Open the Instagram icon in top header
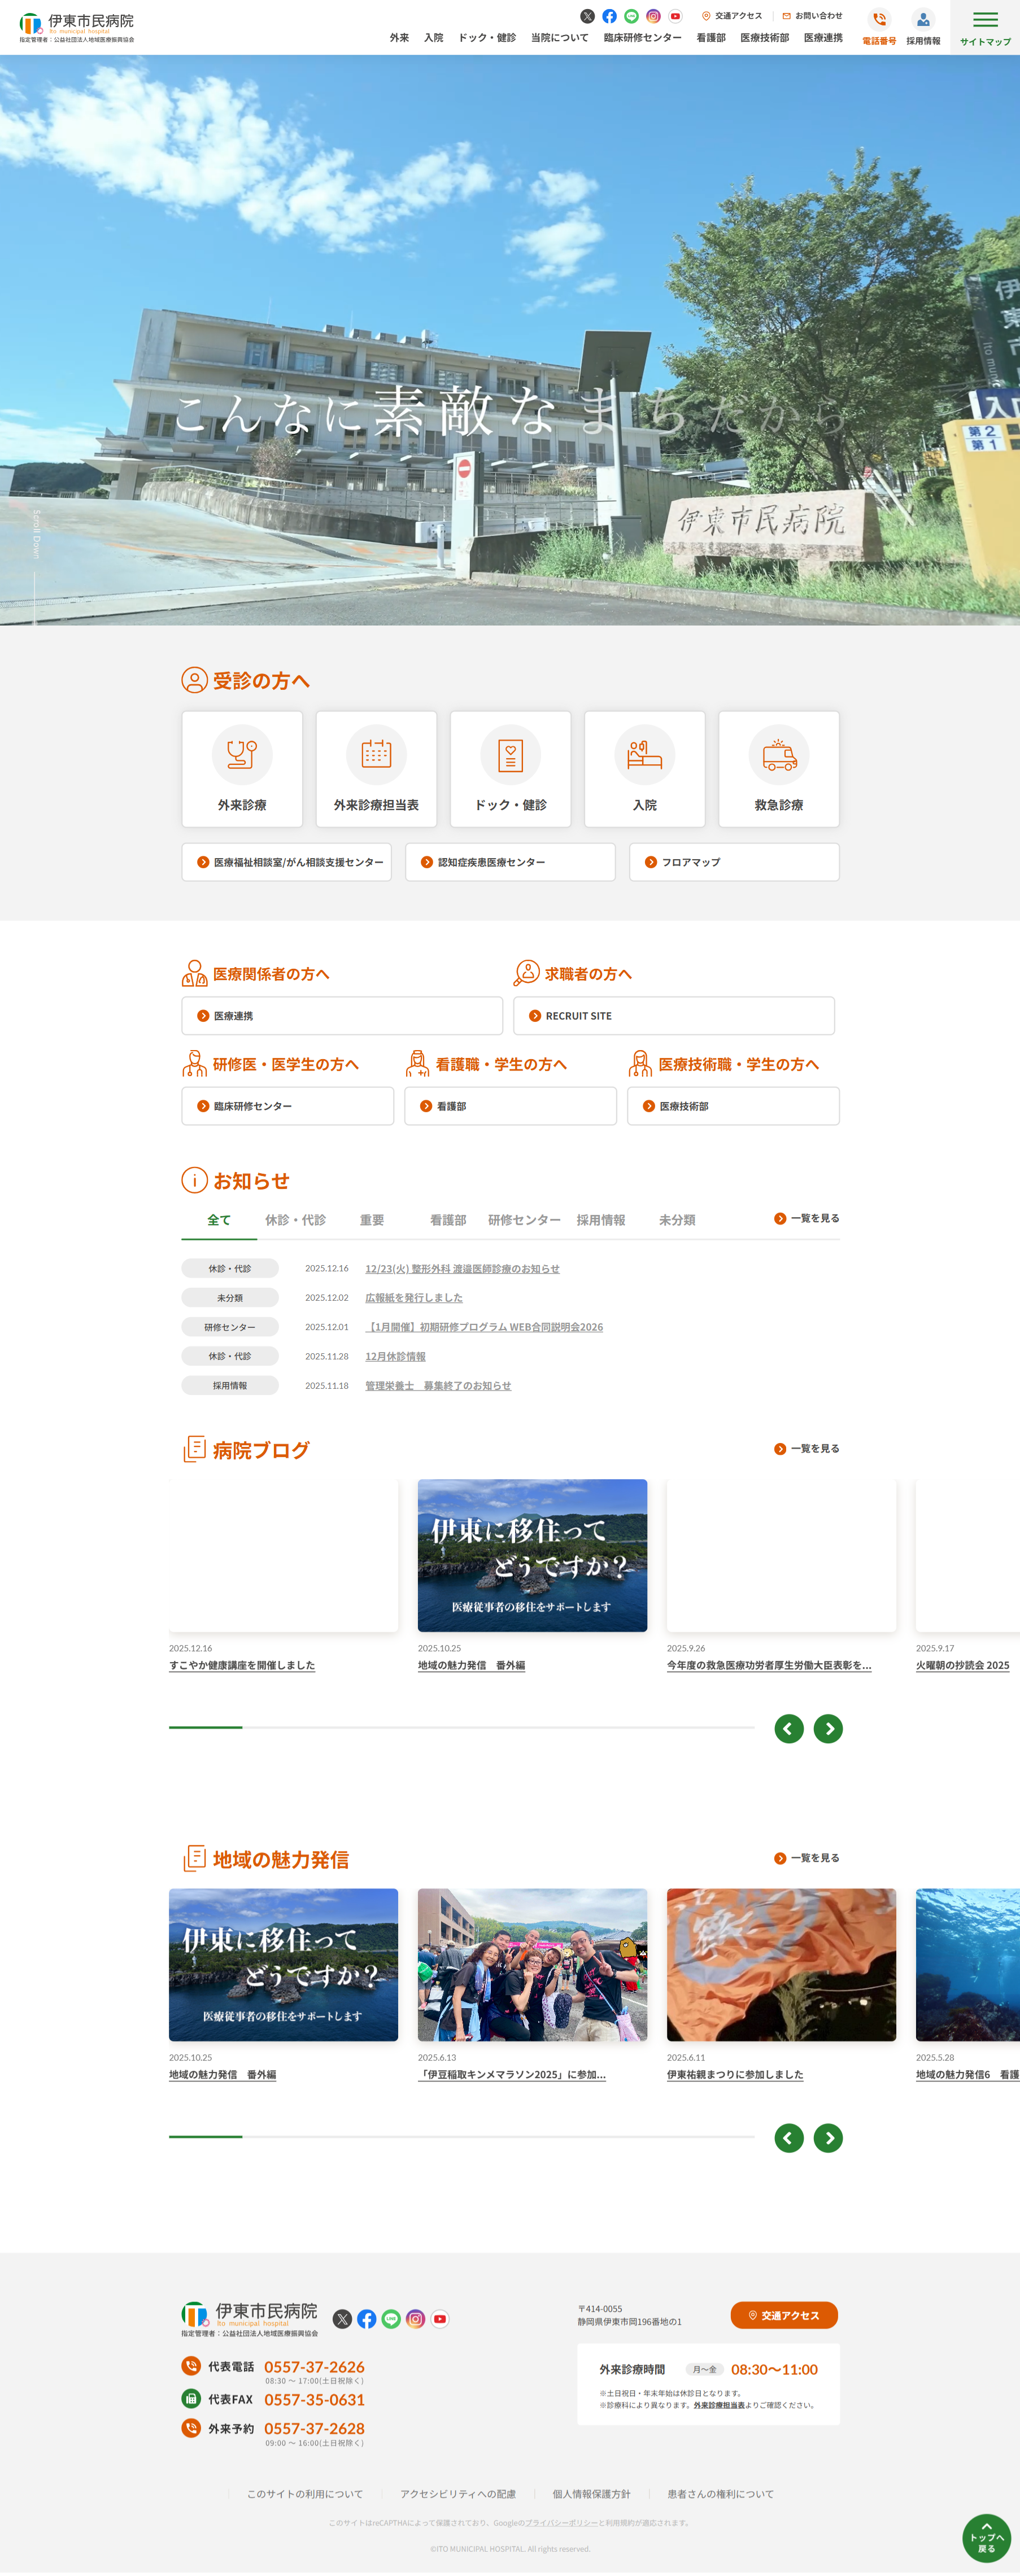 point(653,16)
